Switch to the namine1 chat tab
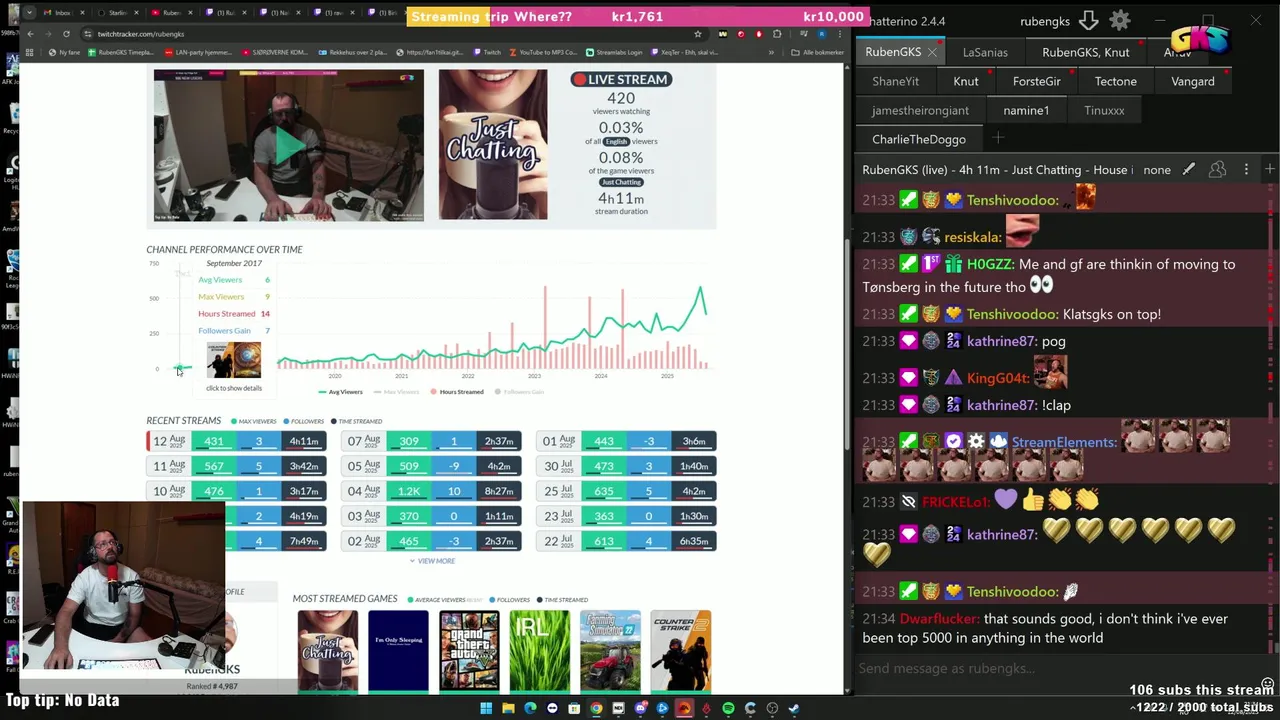Viewport: 1280px width, 720px height. (1026, 110)
